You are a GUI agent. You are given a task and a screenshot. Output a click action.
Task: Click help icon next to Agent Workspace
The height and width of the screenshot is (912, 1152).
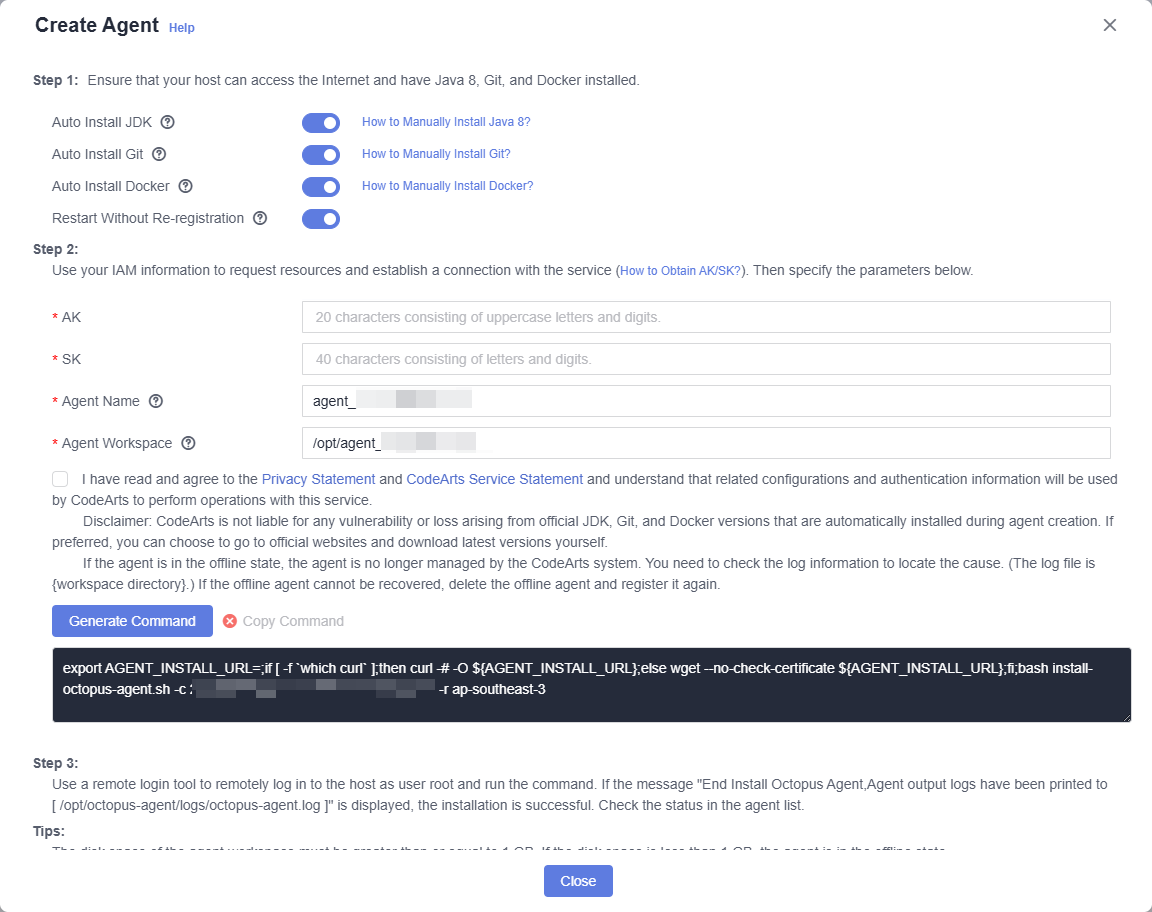click(x=189, y=443)
